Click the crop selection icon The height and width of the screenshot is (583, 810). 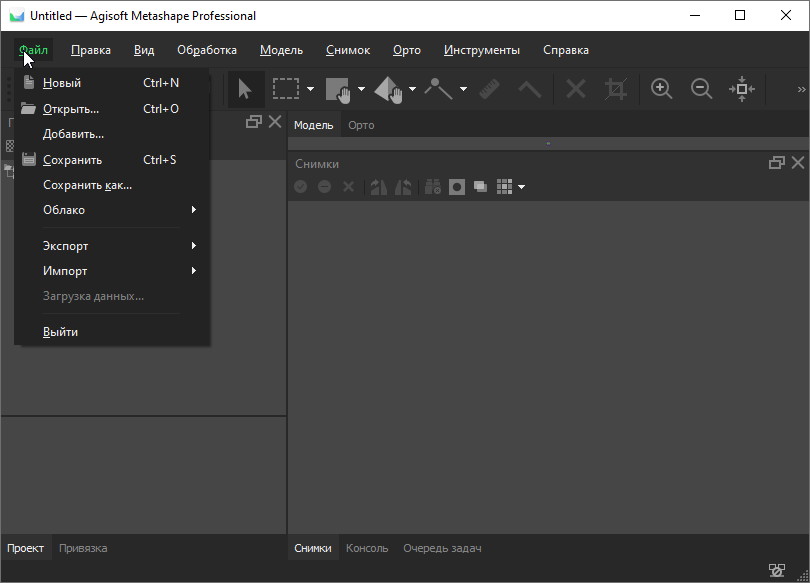pos(616,89)
